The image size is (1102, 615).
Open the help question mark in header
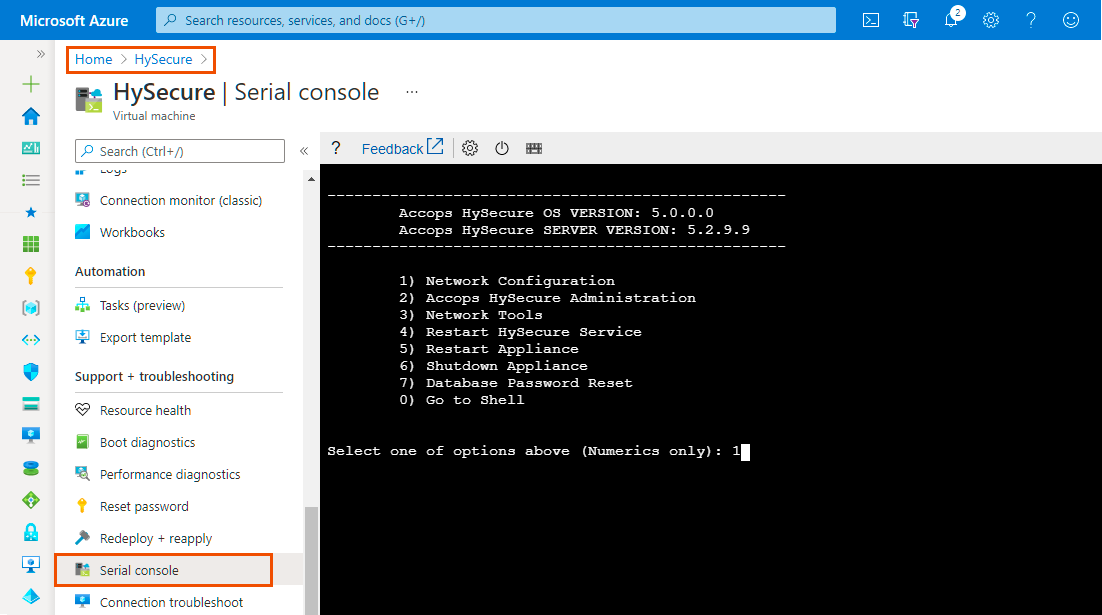click(x=1031, y=20)
